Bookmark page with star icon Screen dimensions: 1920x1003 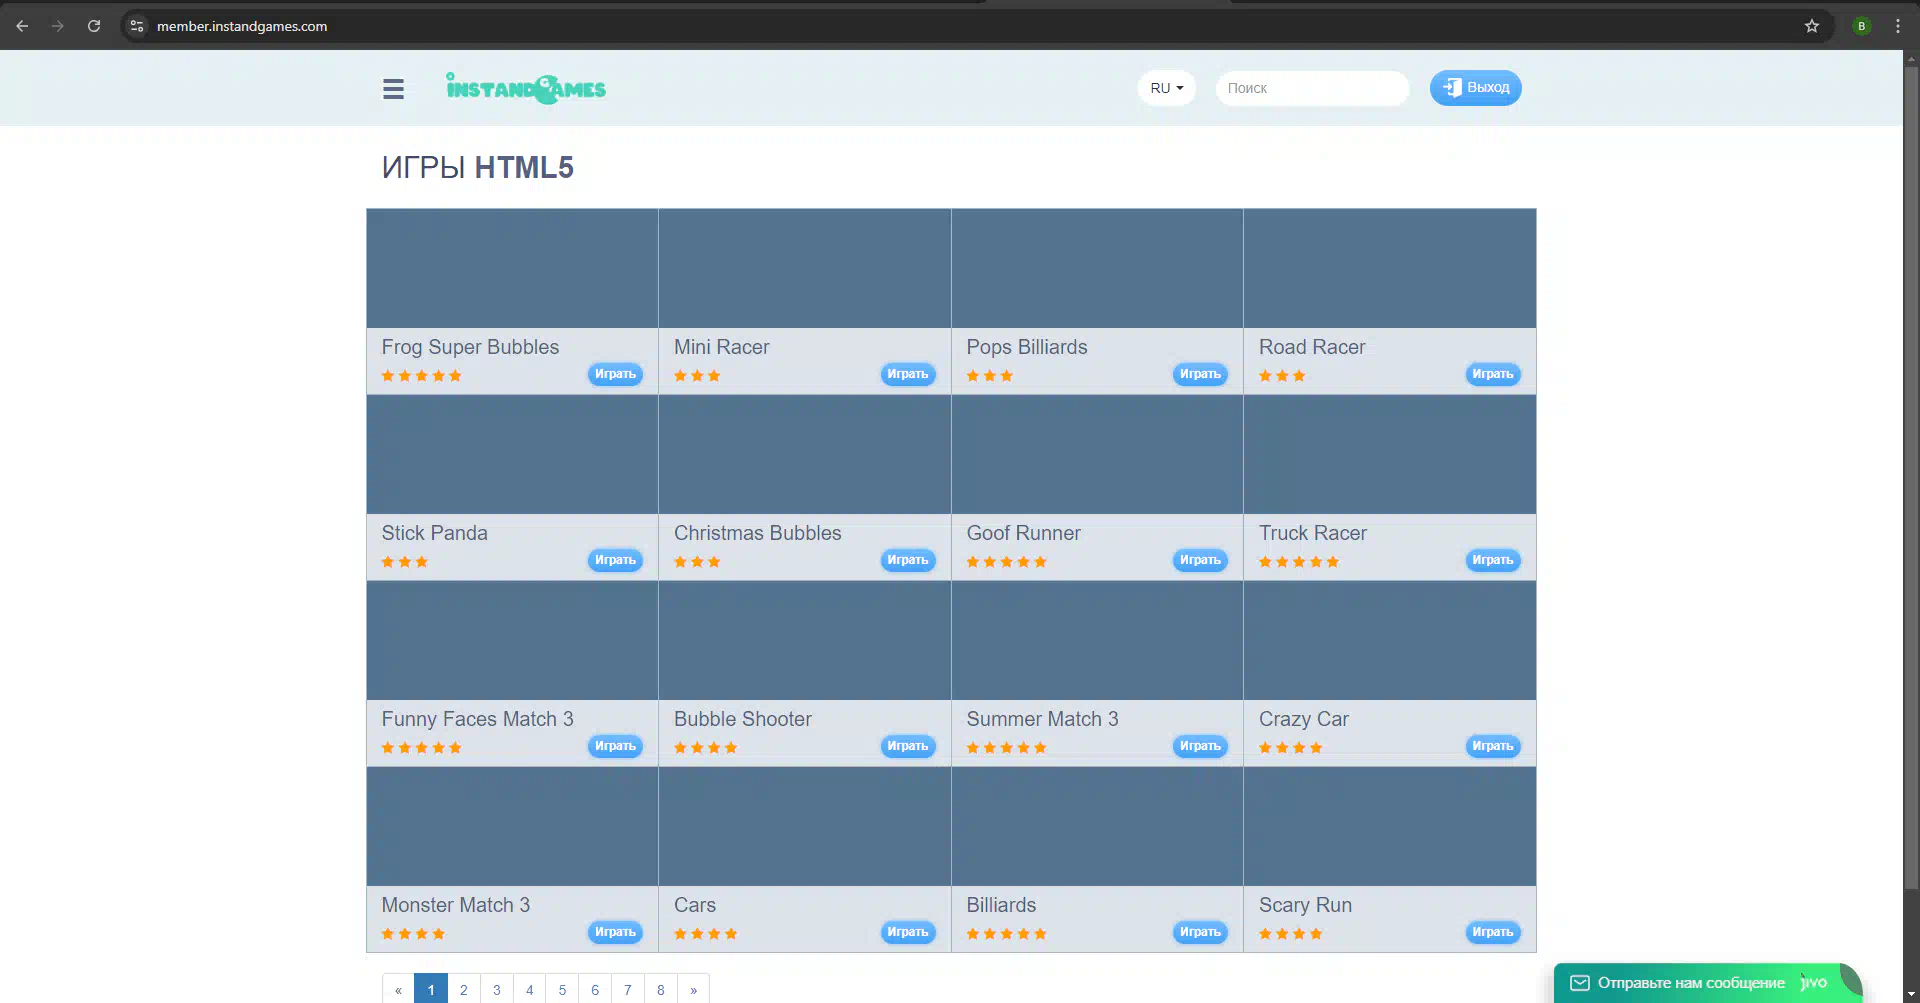coord(1812,26)
